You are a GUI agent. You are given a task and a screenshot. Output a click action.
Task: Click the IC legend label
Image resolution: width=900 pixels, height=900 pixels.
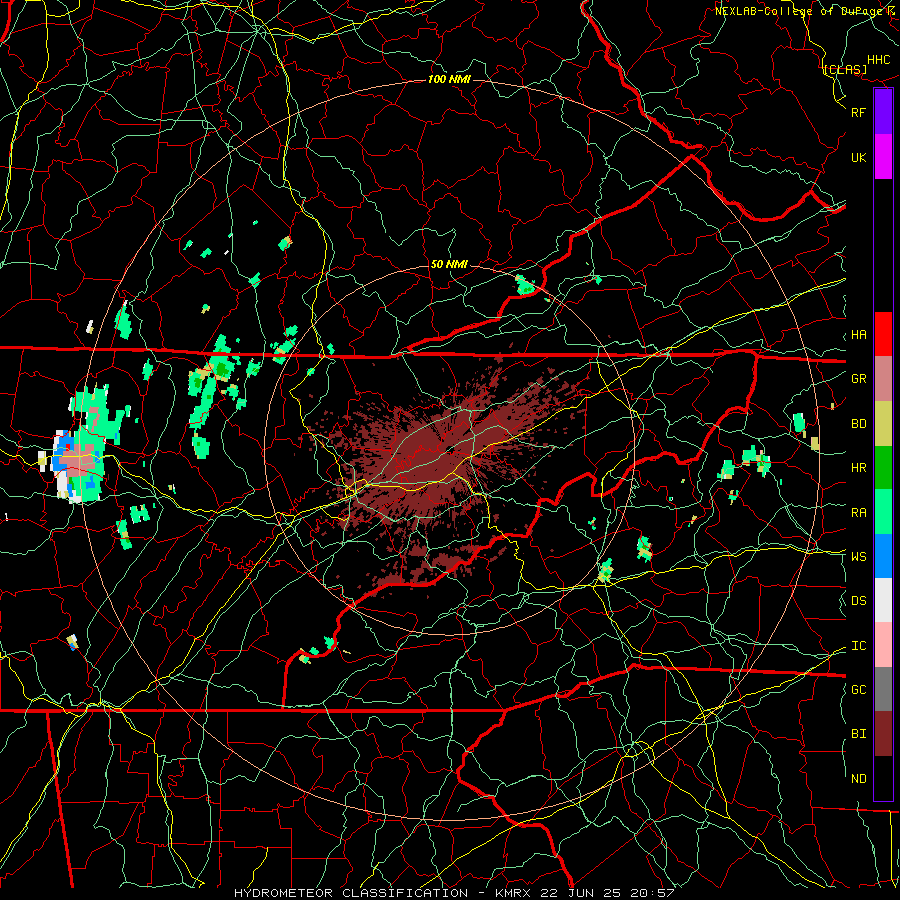tap(858, 646)
